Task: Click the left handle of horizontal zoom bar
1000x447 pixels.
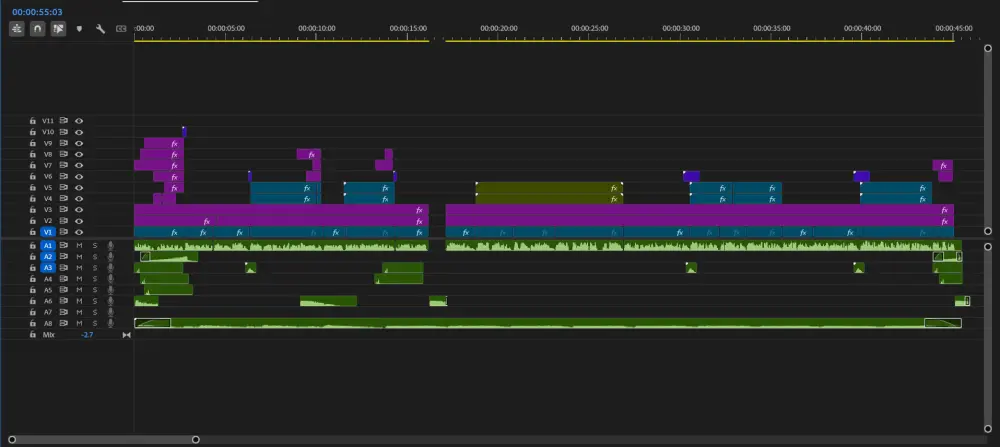Action: pos(11,439)
